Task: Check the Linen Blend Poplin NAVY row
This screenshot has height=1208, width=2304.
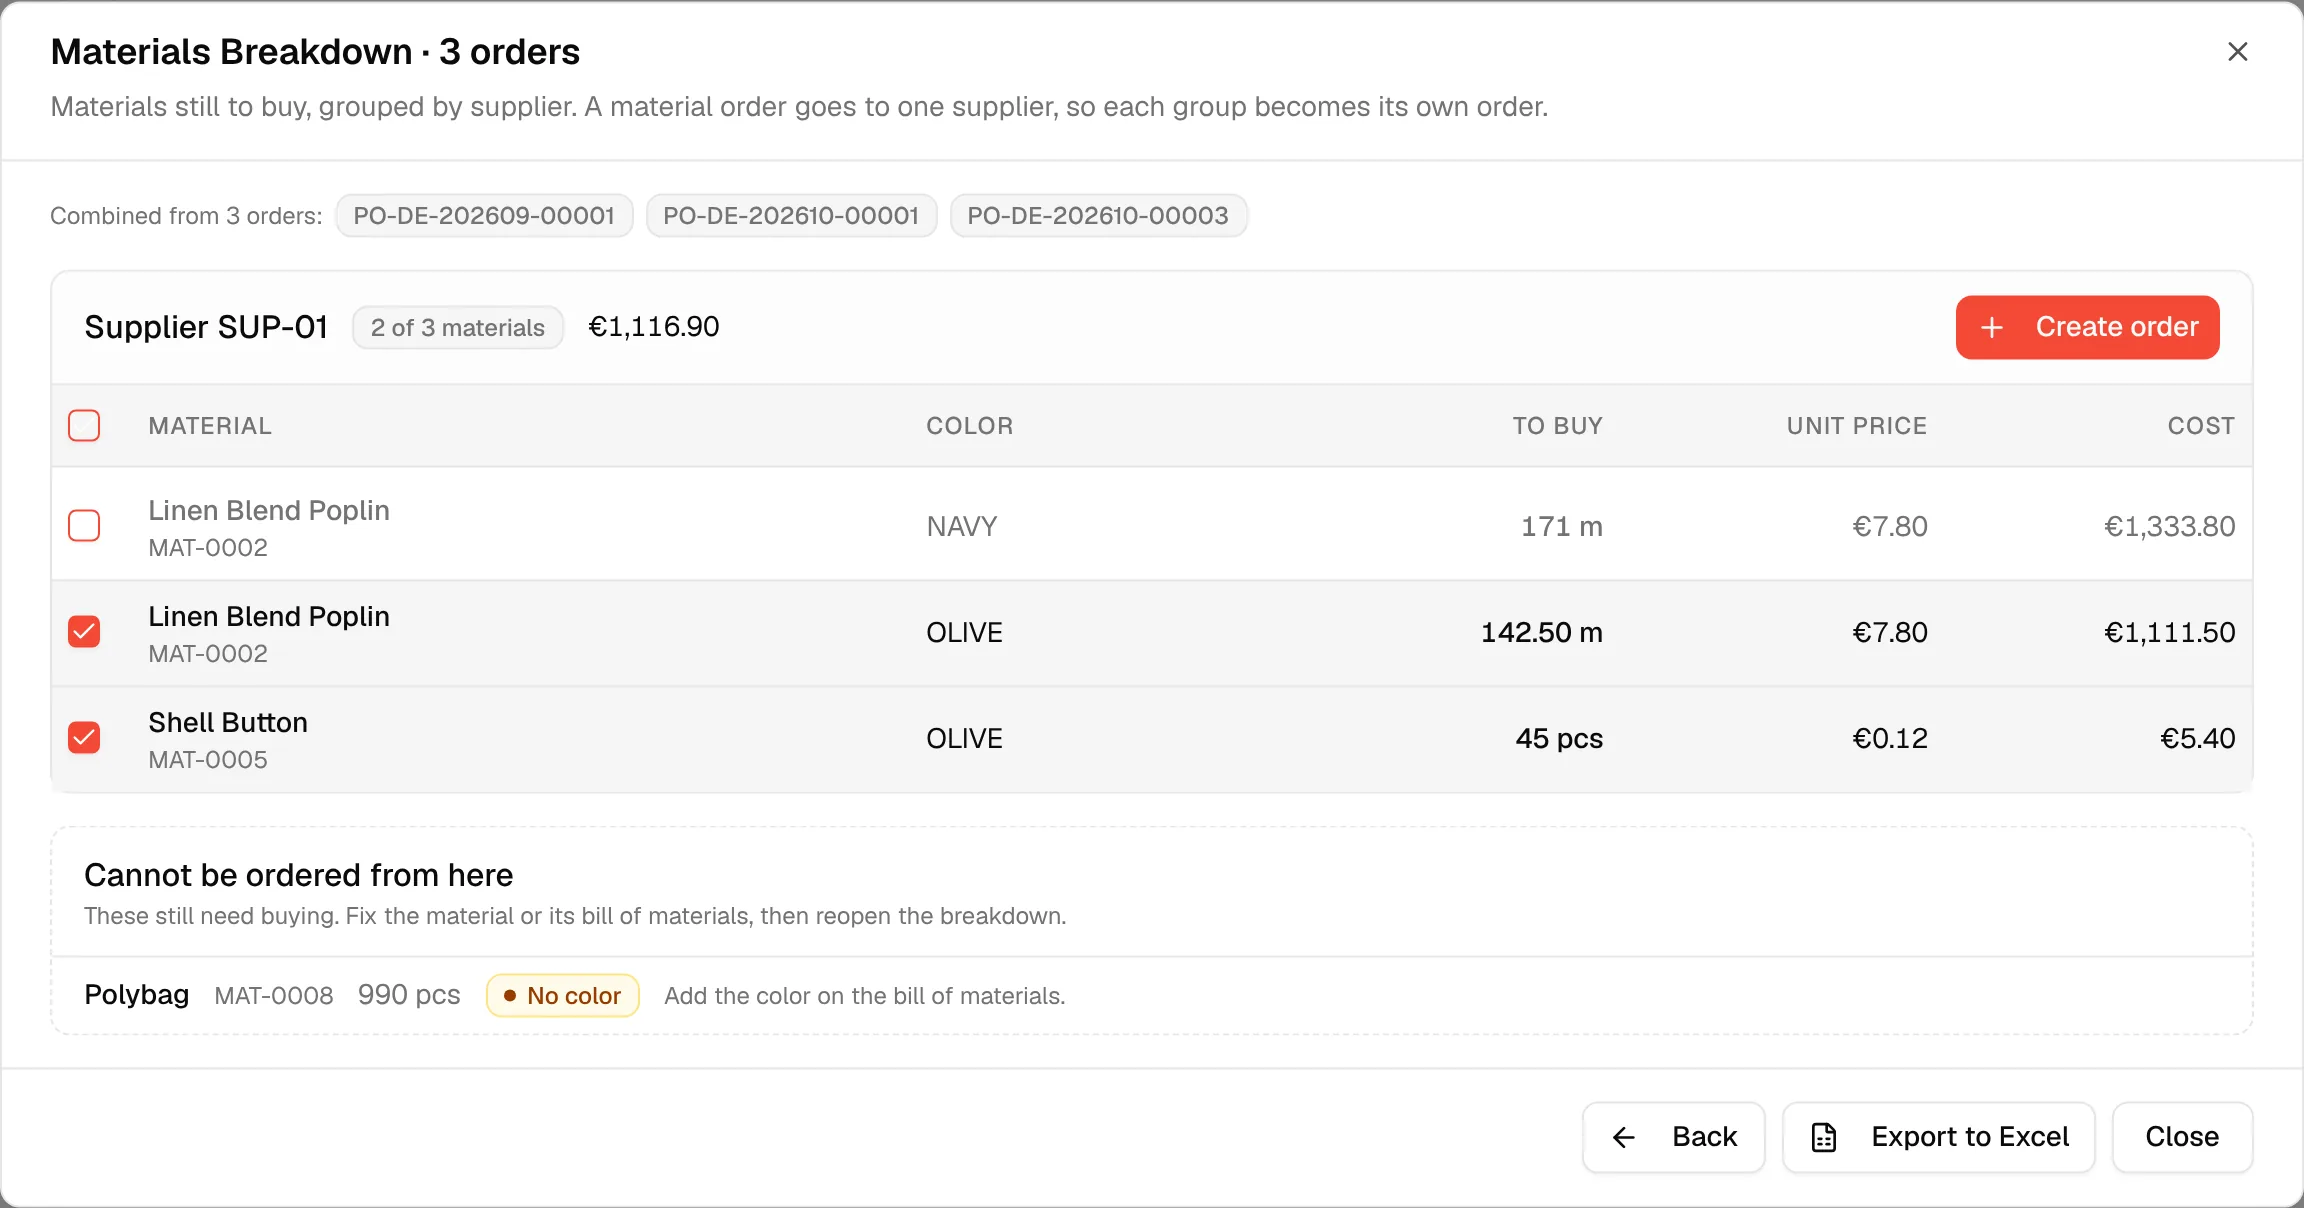Action: (x=84, y=526)
